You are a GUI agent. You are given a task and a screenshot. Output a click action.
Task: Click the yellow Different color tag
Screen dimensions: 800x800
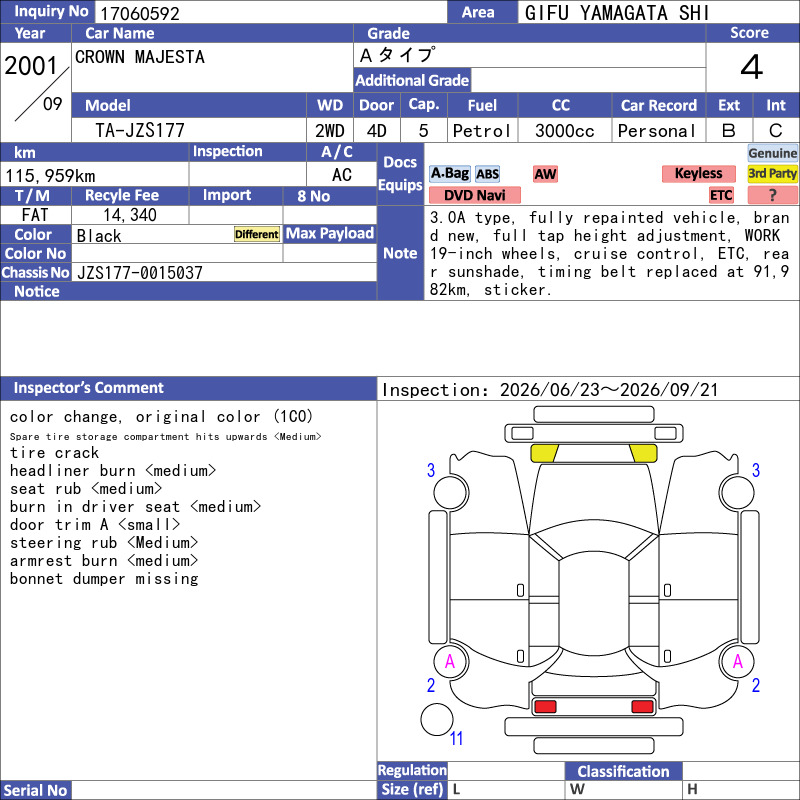(257, 234)
